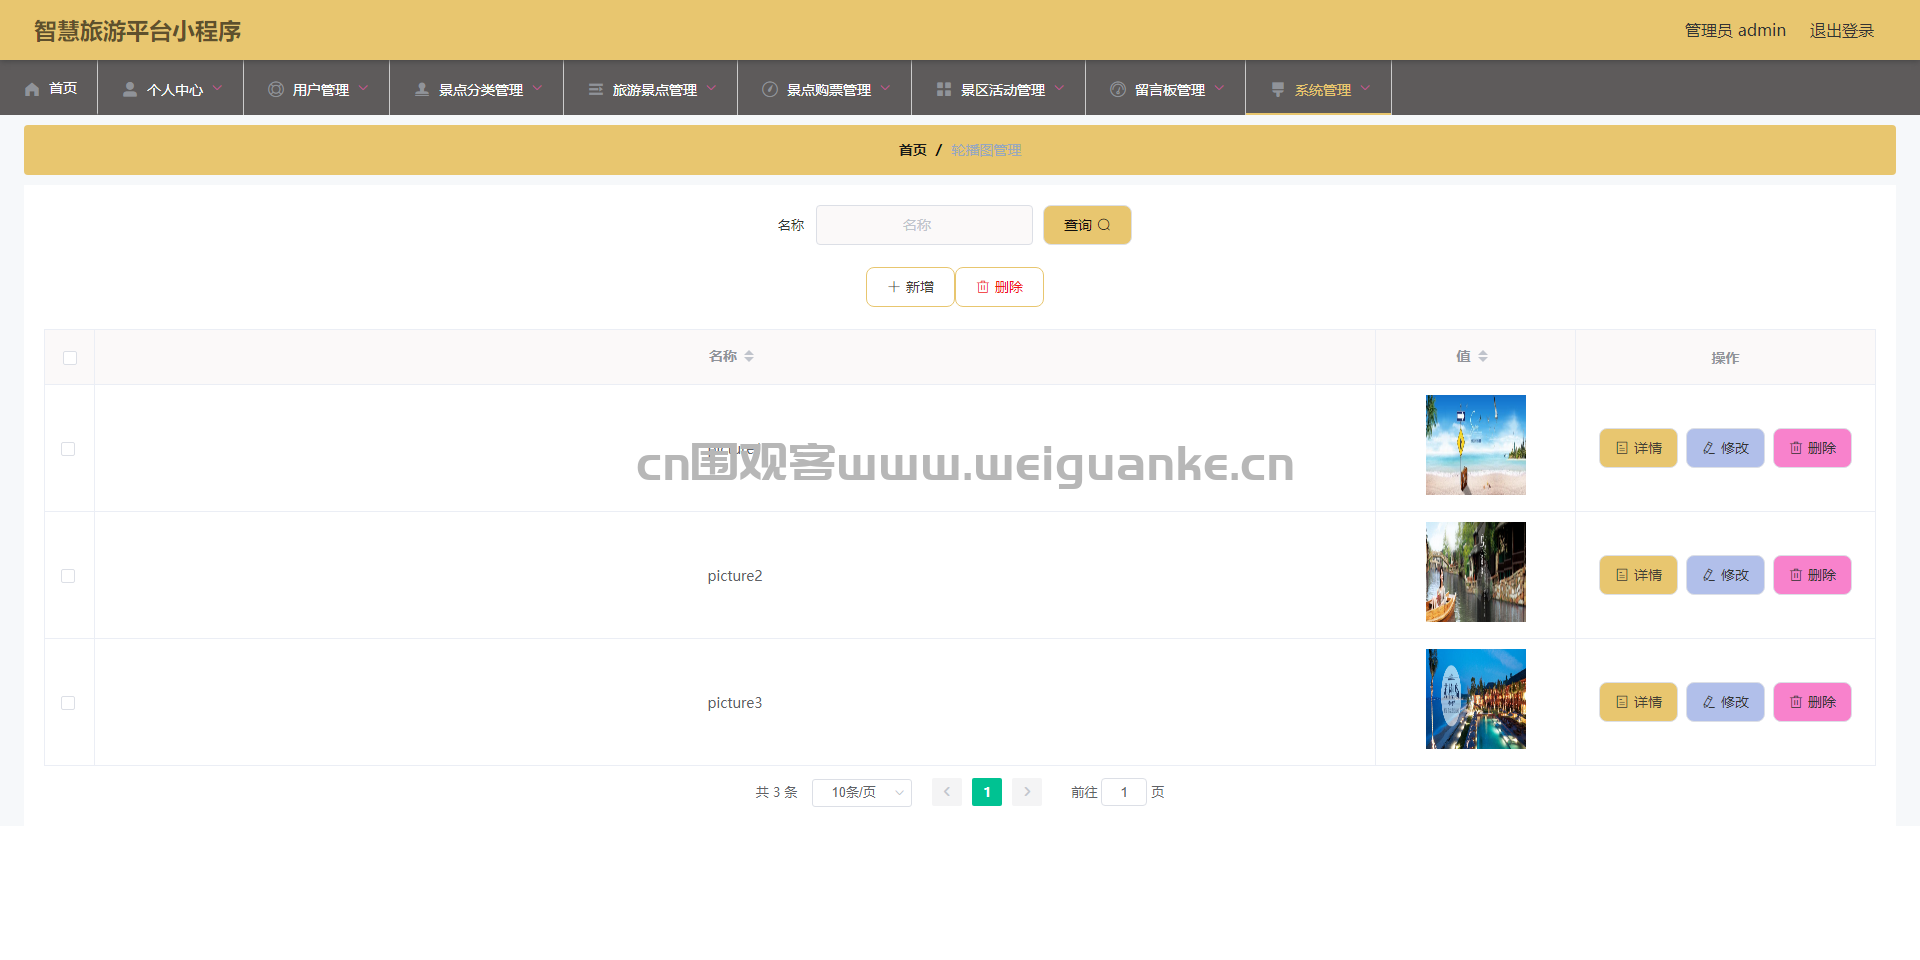1920x960 pixels.
Task: Expand the 景区活动管理 menu chevron
Action: pos(1059,88)
